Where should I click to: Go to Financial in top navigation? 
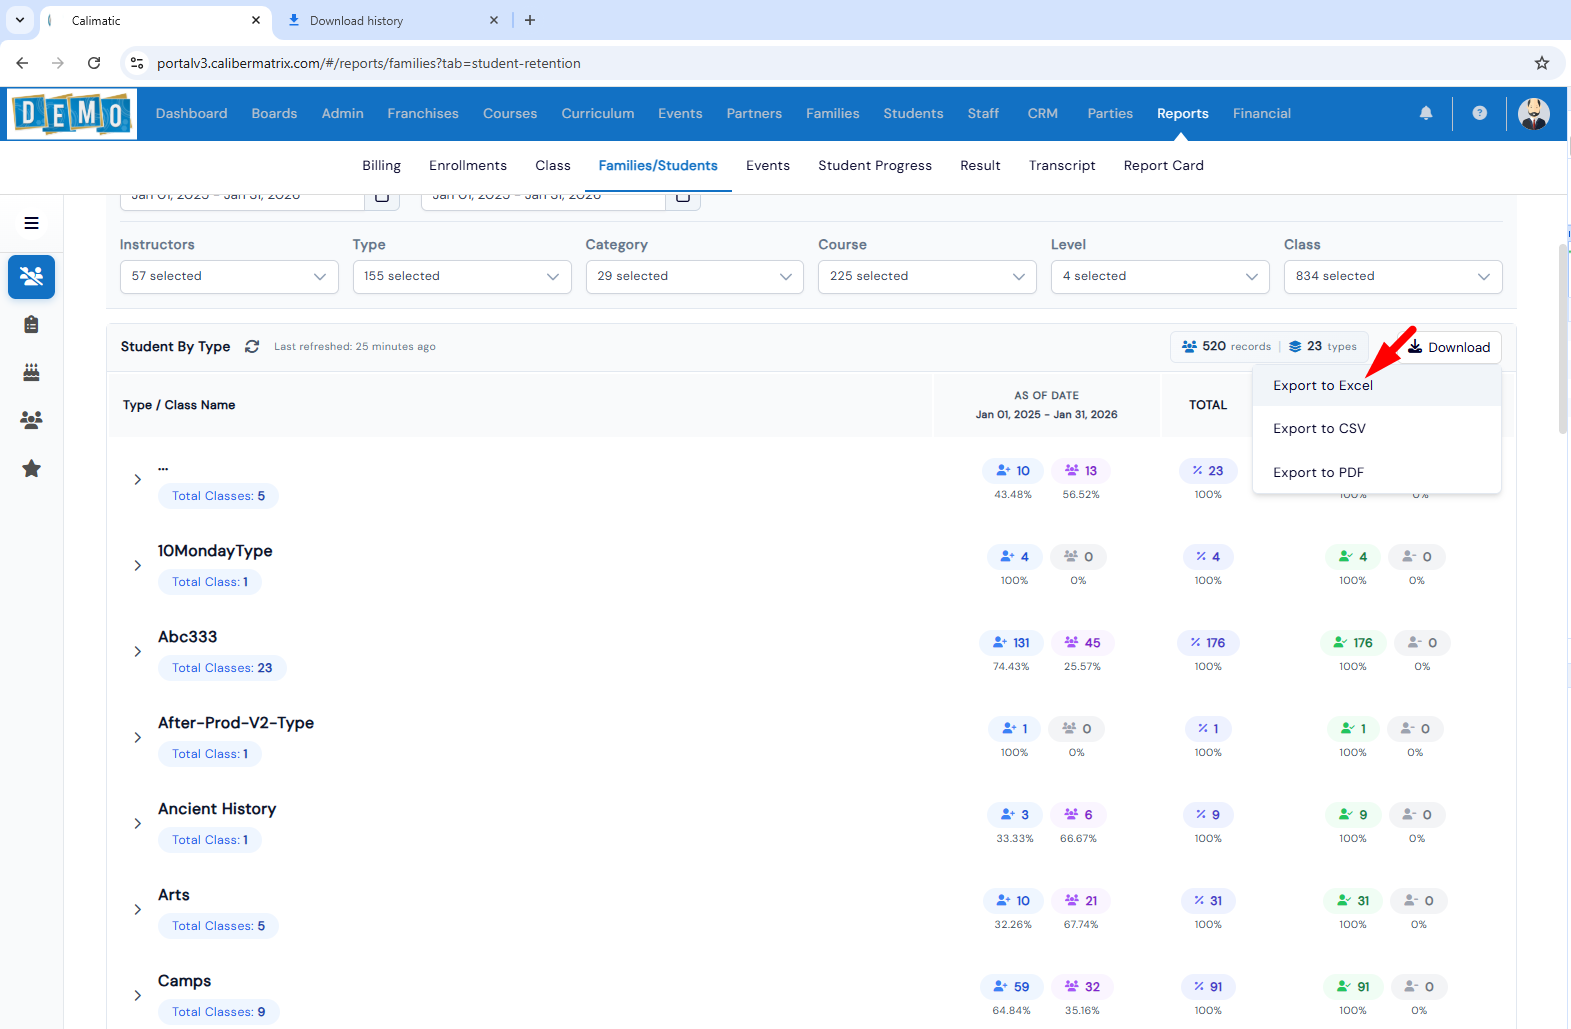[1261, 113]
